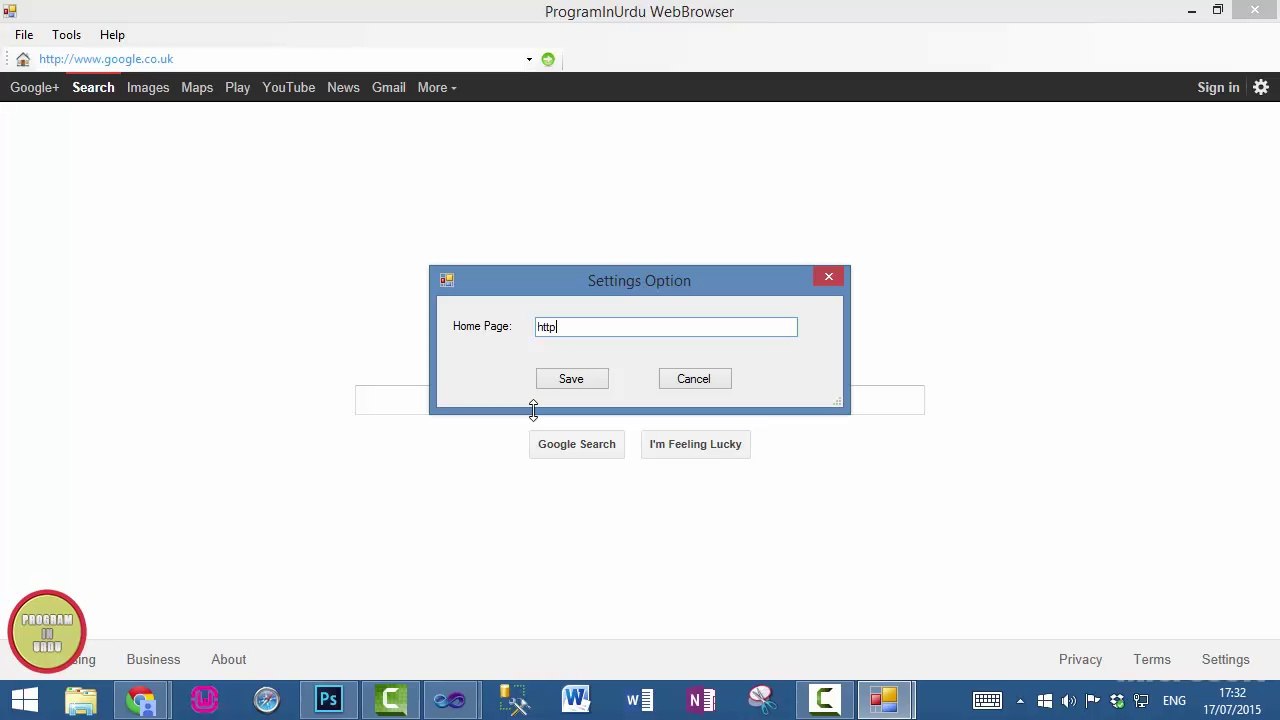Viewport: 1280px width, 720px height.
Task: Open the Settings footer link
Action: pos(1226,660)
